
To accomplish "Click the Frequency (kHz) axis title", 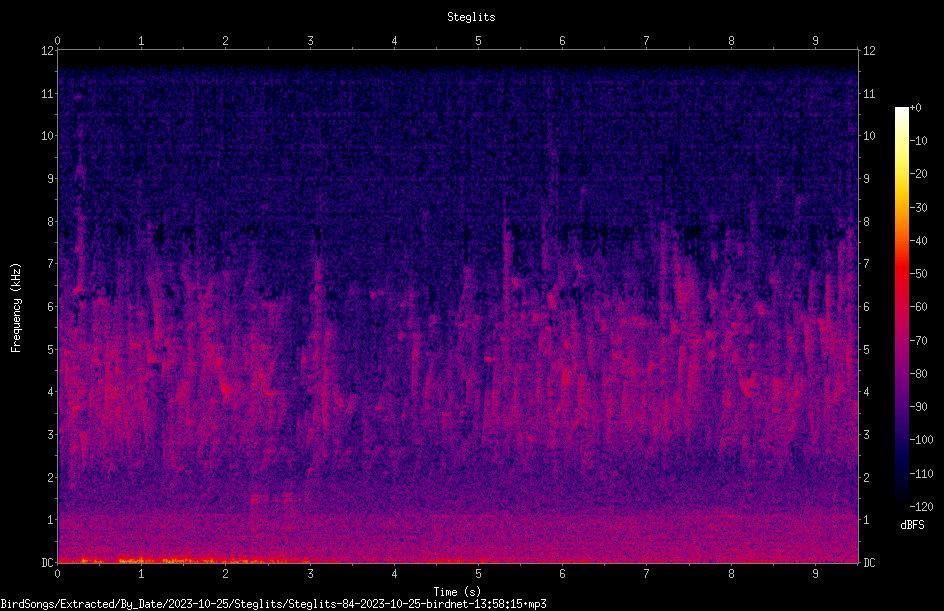I will pyautogui.click(x=16, y=307).
